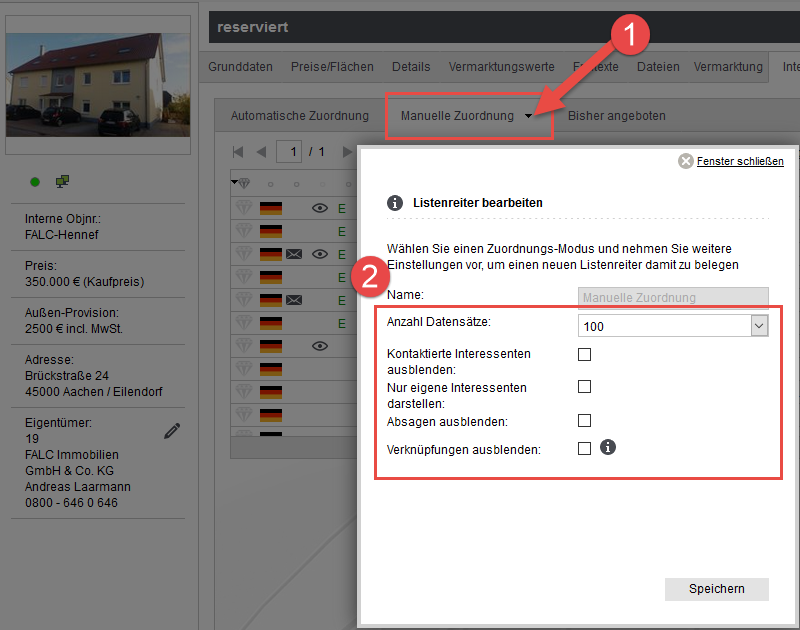Click Fenster schließen link
The width and height of the screenshot is (800, 630).
pos(739,161)
